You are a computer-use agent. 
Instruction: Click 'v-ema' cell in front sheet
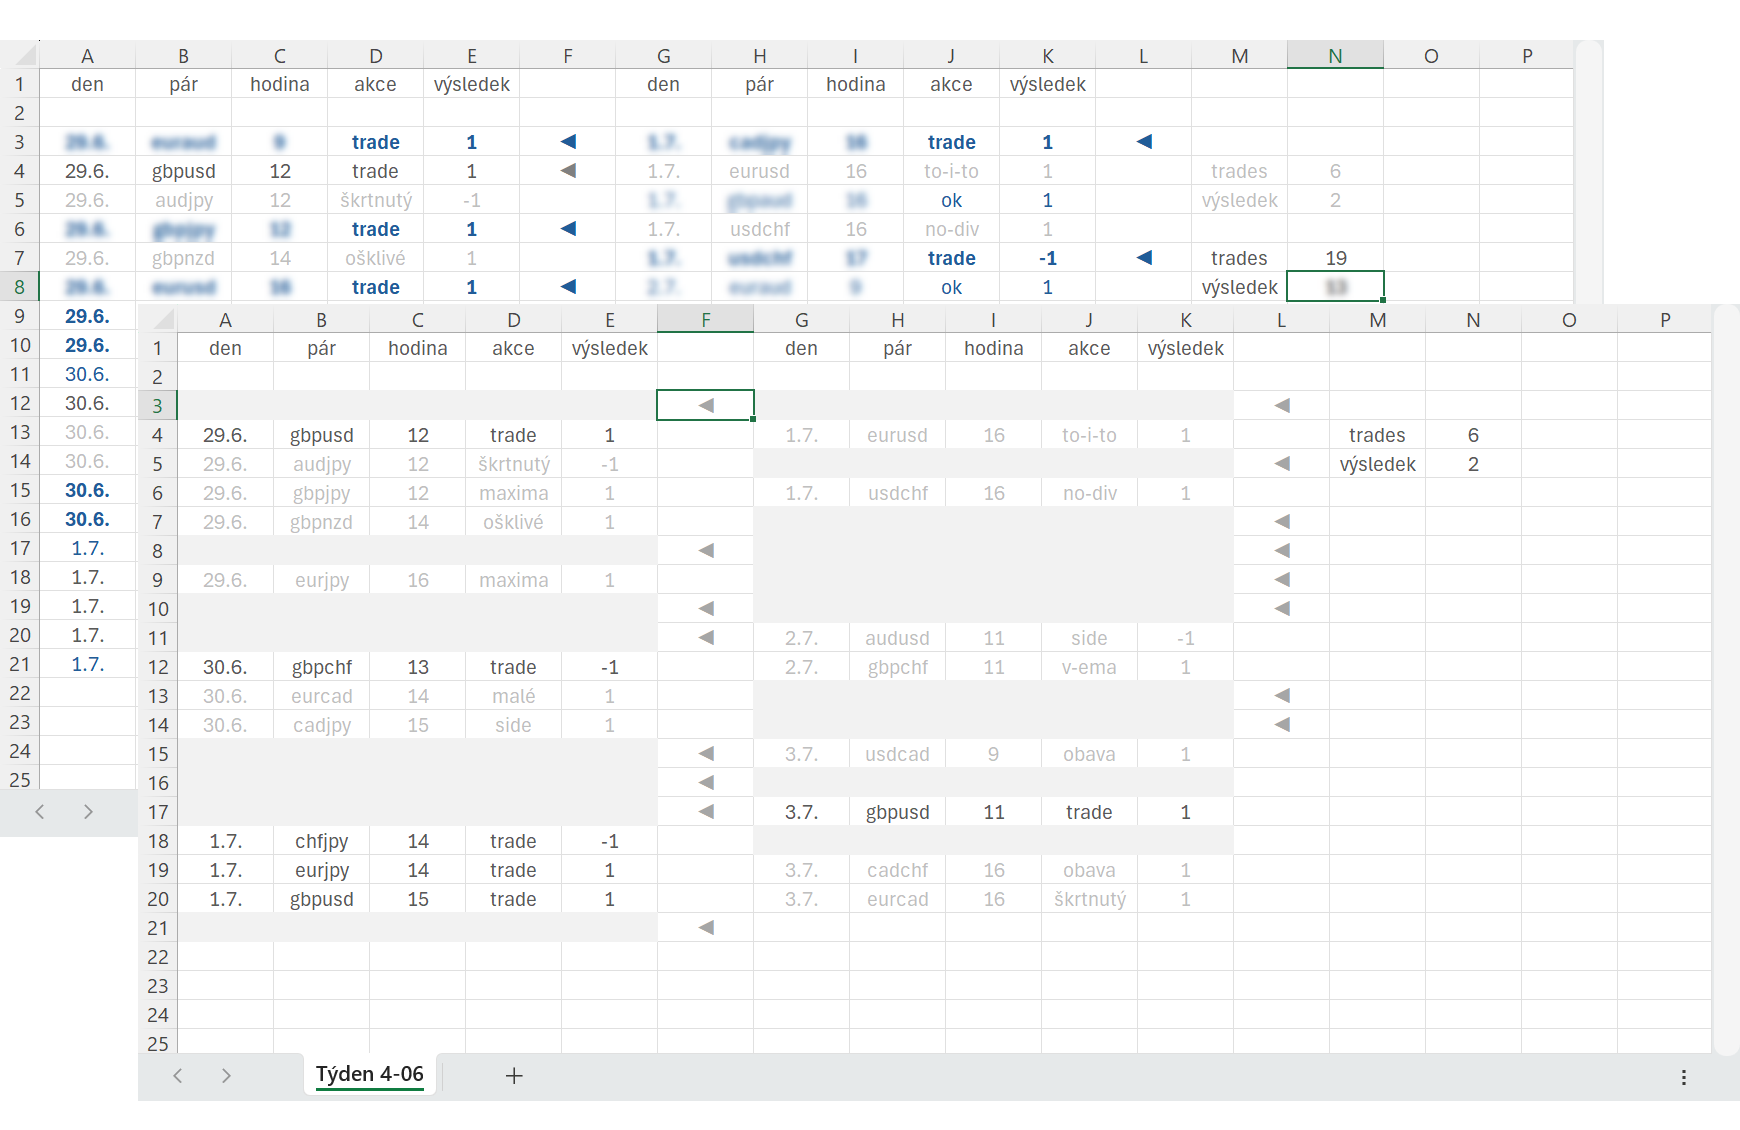[1090, 667]
